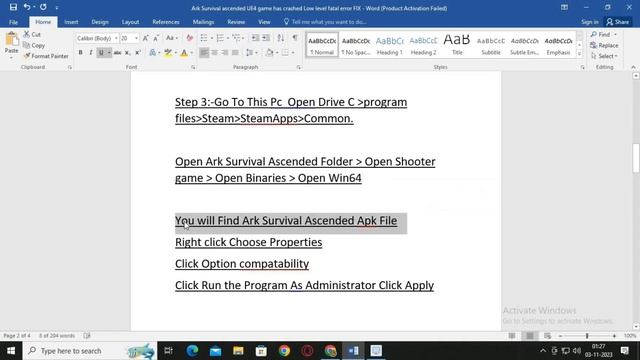Open Windows Start menu

pyautogui.click(x=11, y=351)
